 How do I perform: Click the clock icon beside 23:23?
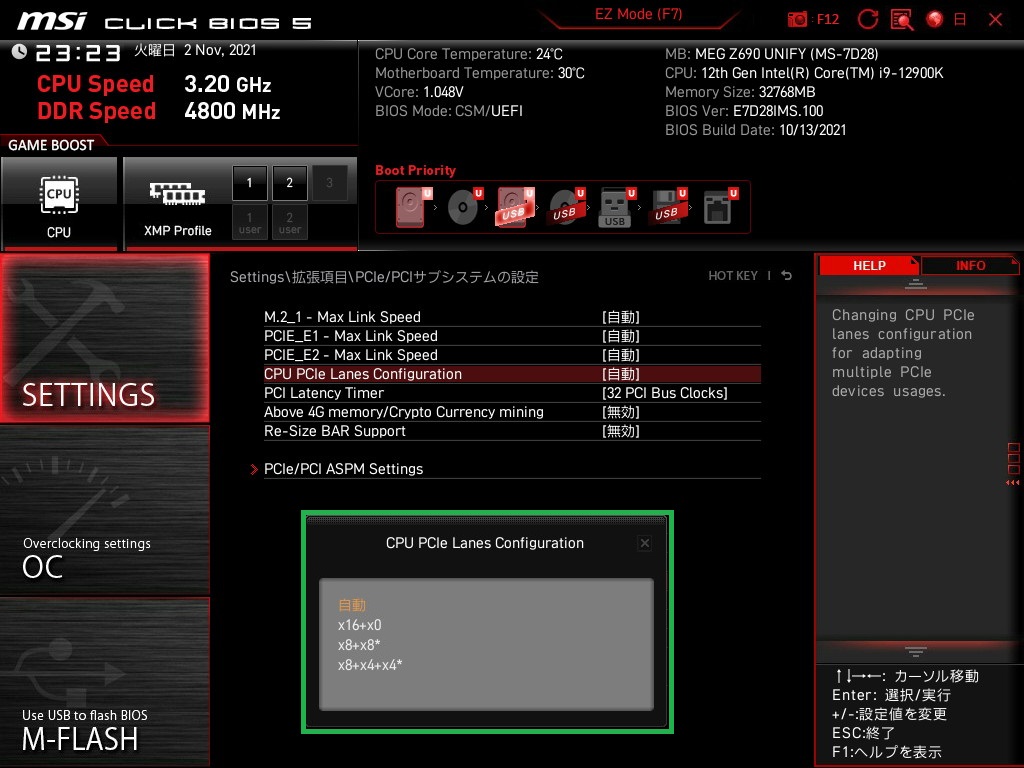pos(19,52)
